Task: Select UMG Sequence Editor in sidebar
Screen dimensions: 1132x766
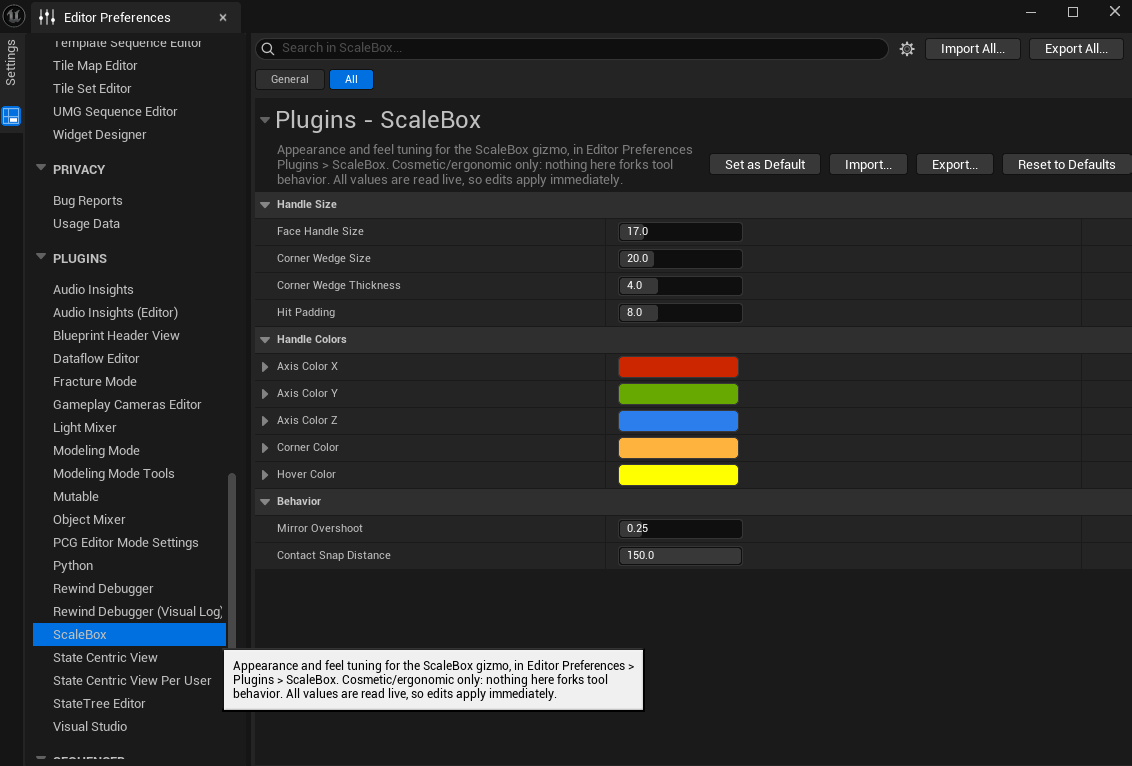Action: (x=115, y=112)
